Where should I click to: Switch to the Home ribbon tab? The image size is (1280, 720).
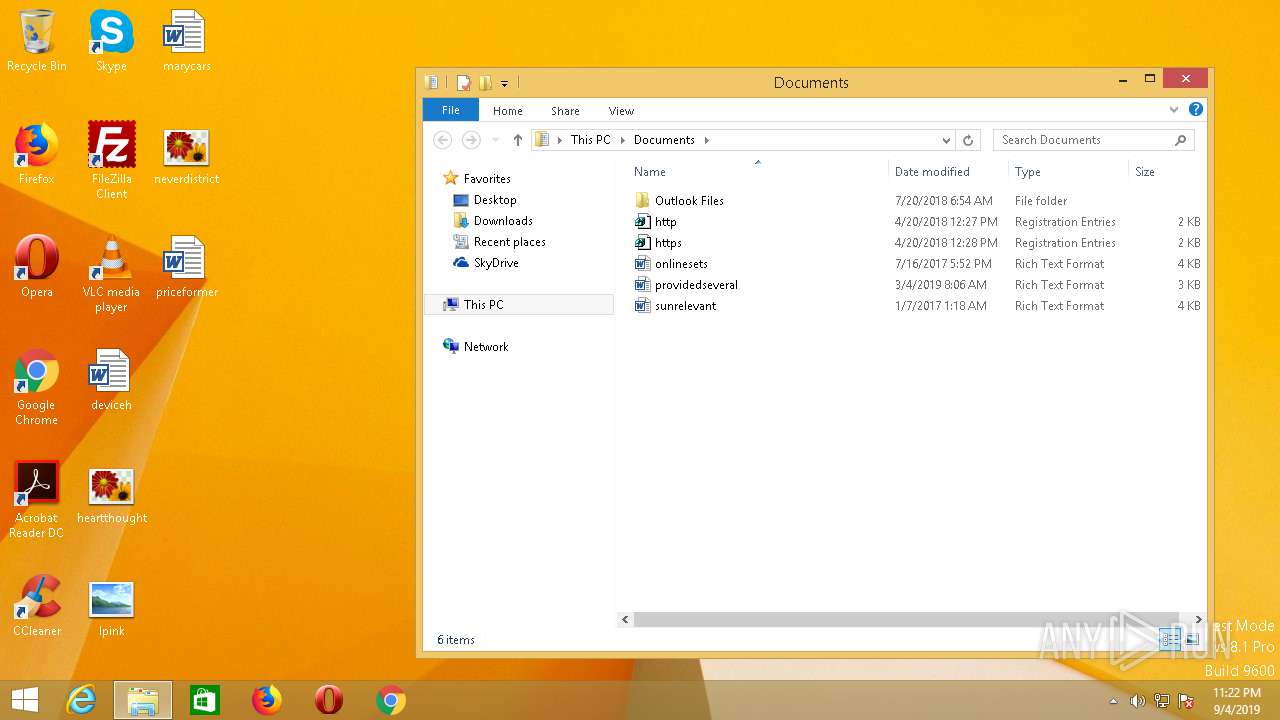click(x=507, y=111)
